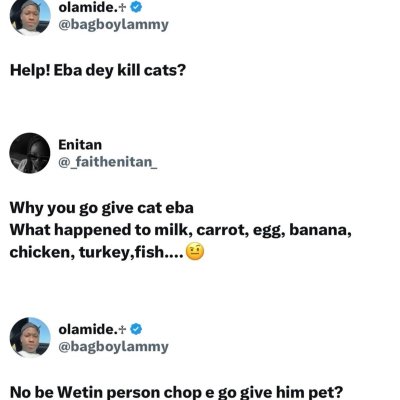Viewport: 400px width, 400px height.
Task: Open the @bagboylammy handle in the top tweet
Action: [x=113, y=25]
